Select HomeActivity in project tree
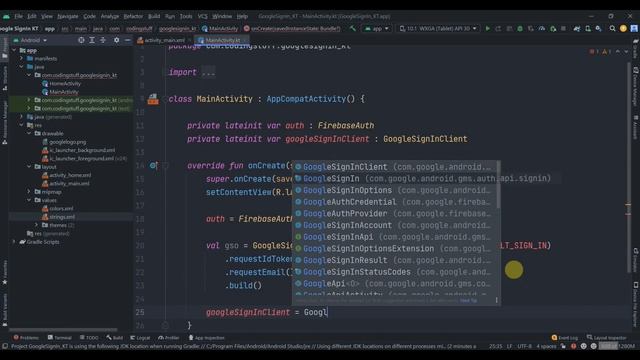The width and height of the screenshot is (640, 360). [x=65, y=83]
